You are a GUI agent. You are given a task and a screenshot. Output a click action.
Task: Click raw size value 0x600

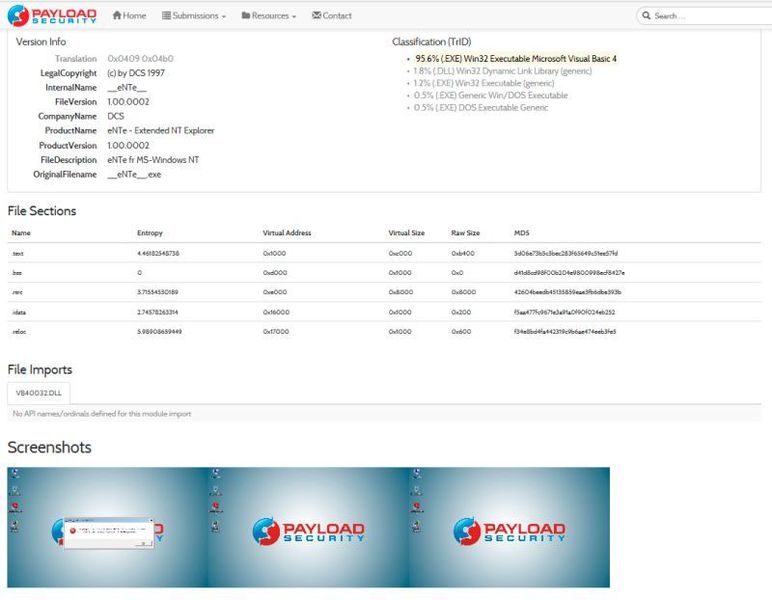(x=461, y=332)
